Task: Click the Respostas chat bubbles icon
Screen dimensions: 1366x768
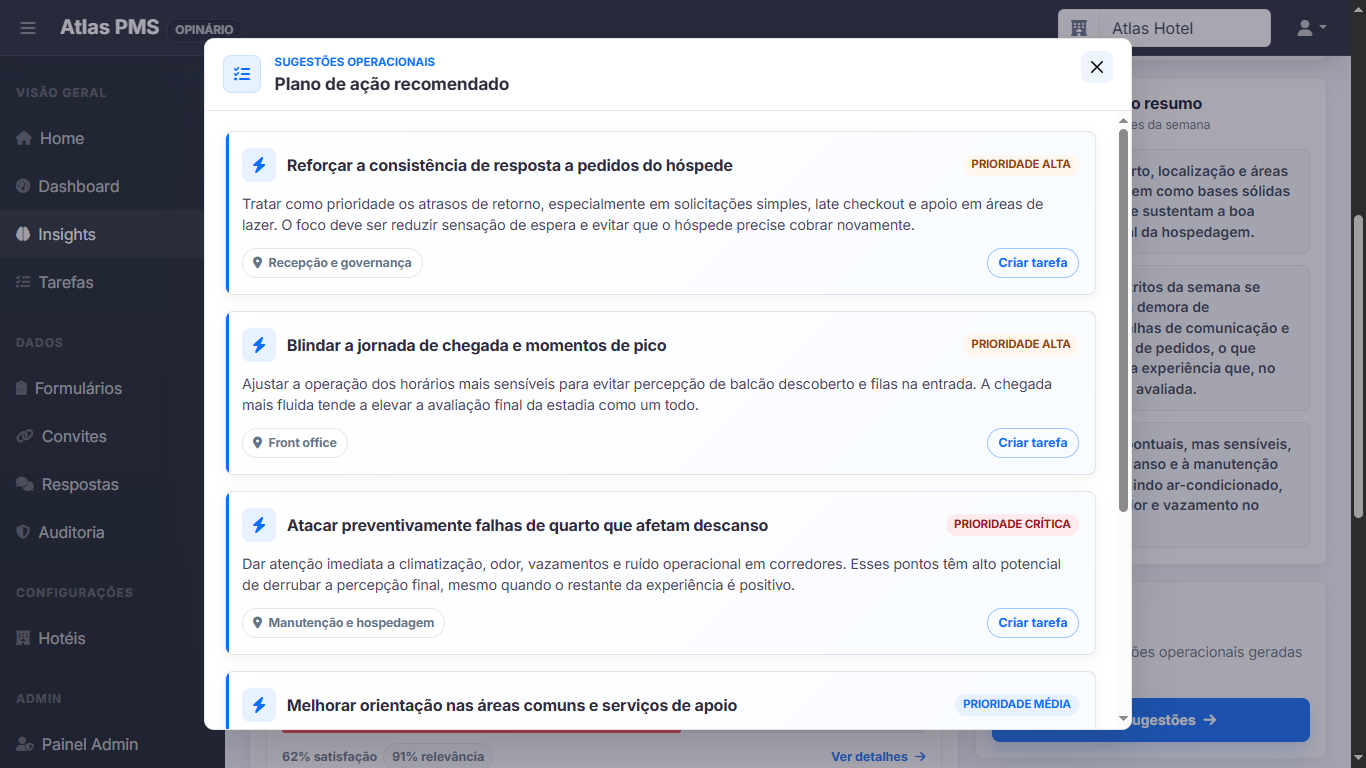Action: tap(25, 484)
